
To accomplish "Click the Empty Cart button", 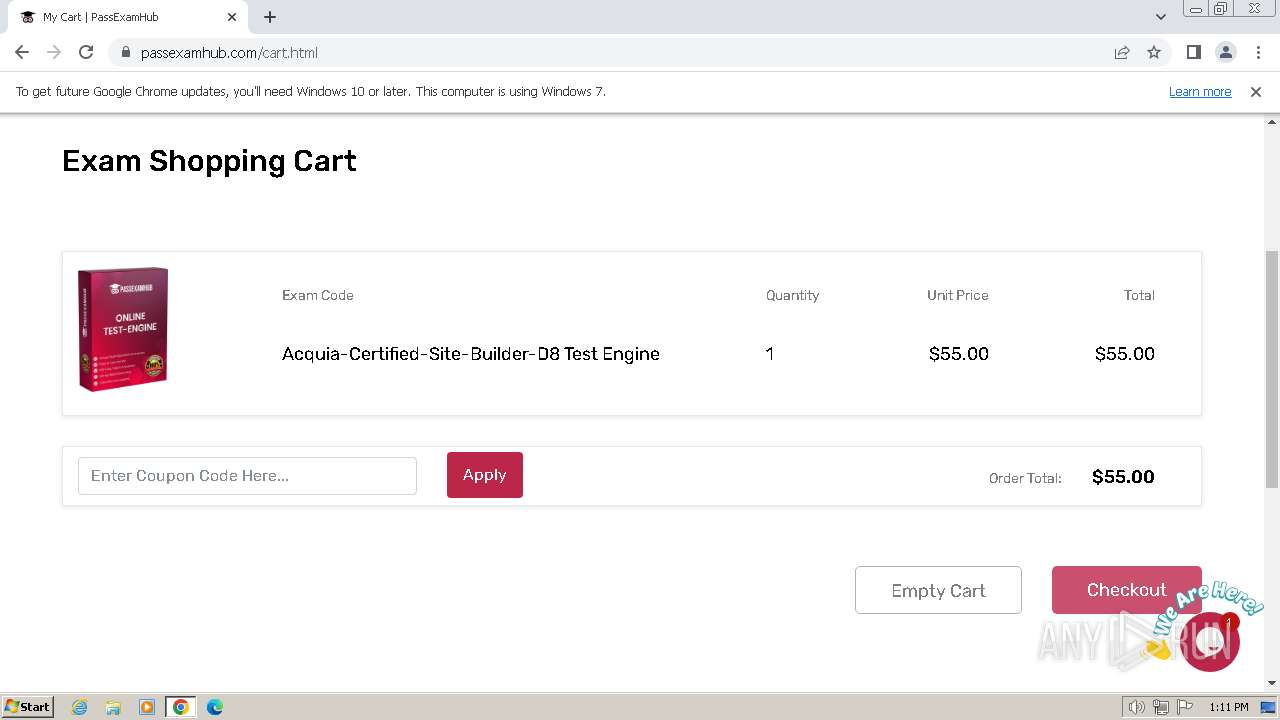I will 938,590.
